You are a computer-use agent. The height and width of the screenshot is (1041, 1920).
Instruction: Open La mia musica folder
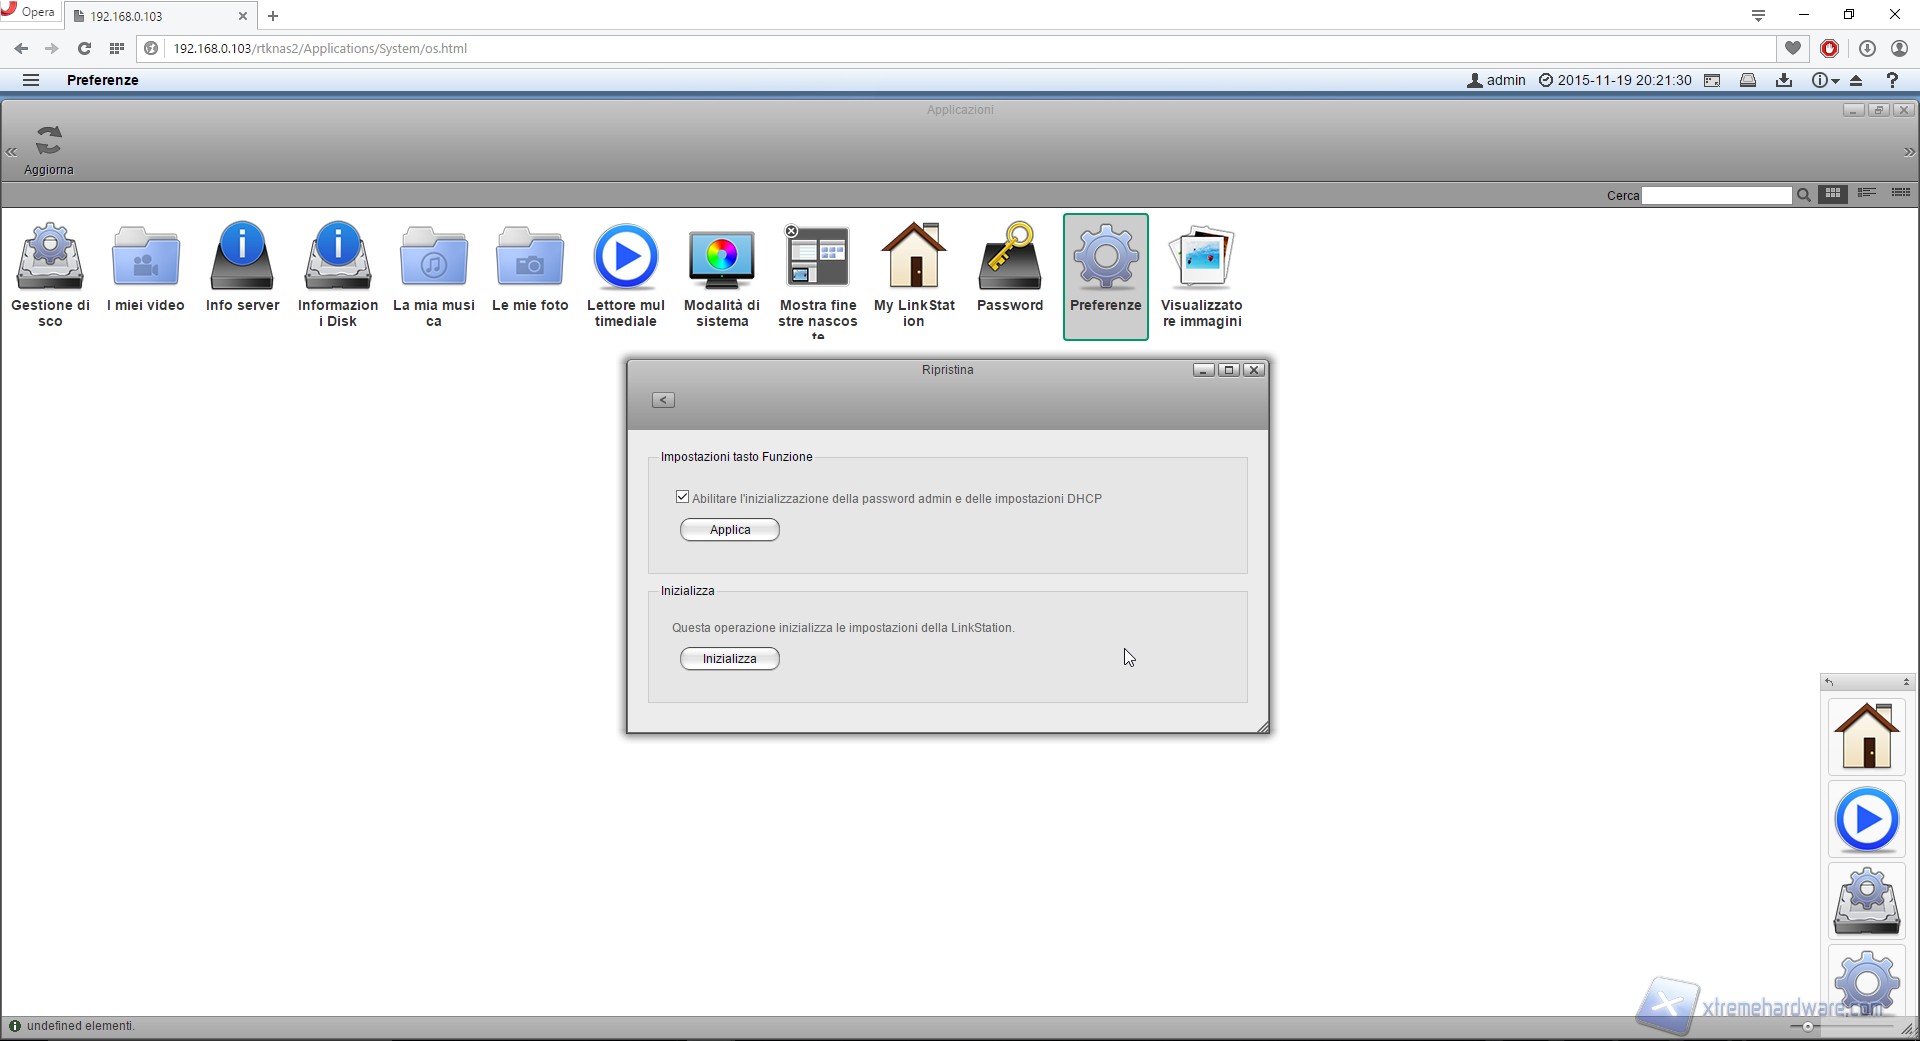[434, 258]
